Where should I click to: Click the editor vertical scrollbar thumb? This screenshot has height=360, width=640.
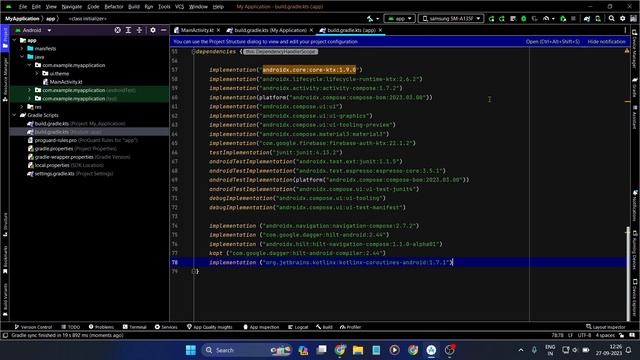[627, 274]
